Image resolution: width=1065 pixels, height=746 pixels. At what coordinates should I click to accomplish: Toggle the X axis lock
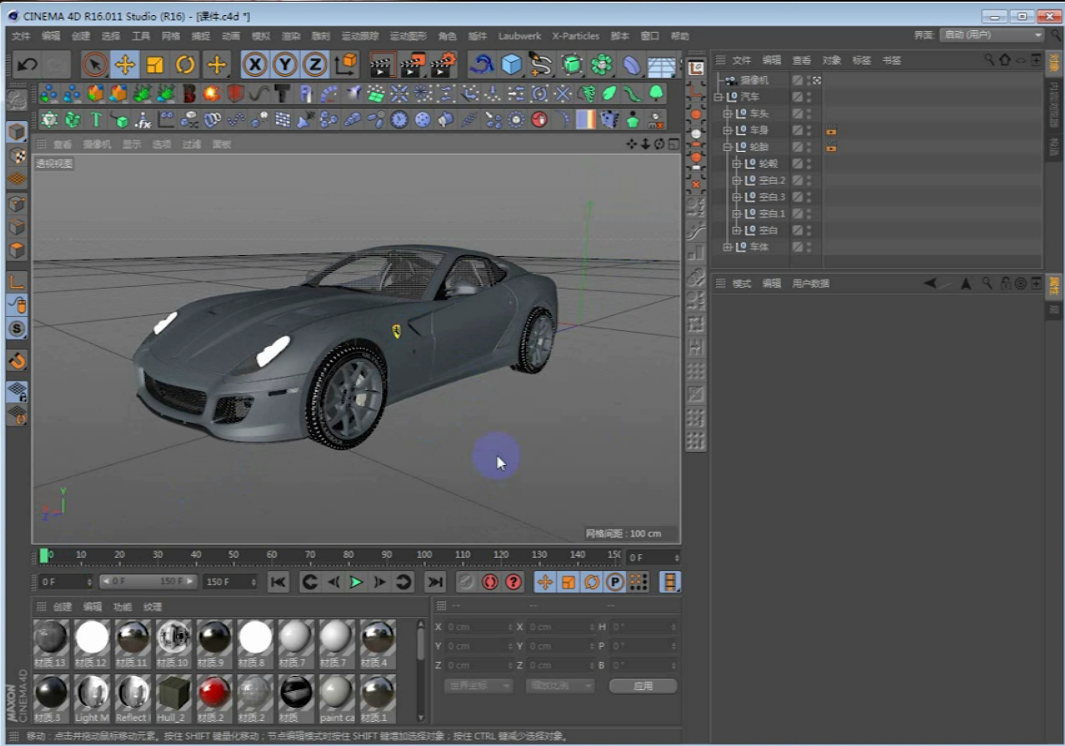click(x=256, y=65)
